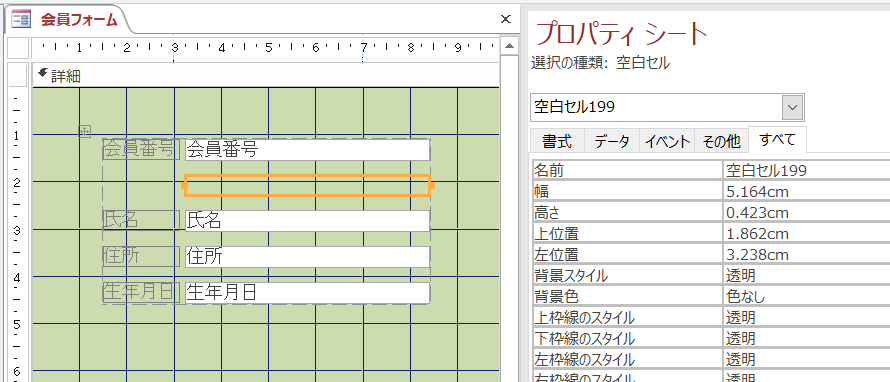Switch to the その他 tab
890x382 pixels.
coord(721,141)
